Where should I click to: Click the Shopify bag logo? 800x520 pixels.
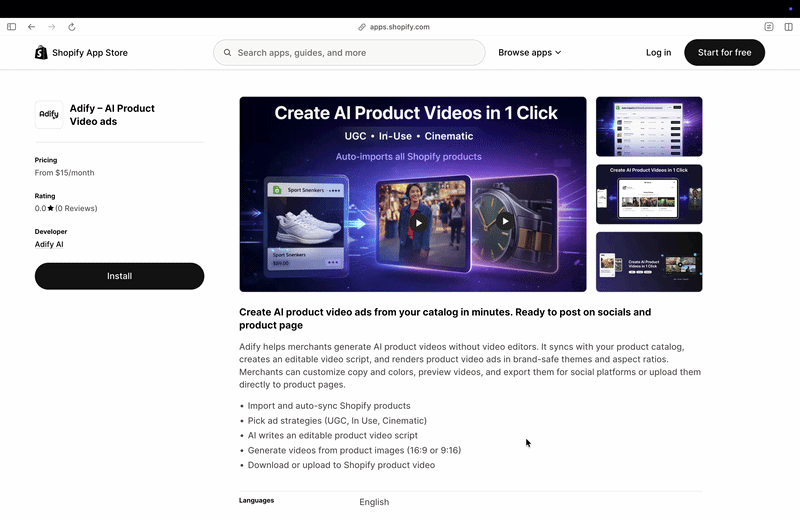(x=41, y=52)
